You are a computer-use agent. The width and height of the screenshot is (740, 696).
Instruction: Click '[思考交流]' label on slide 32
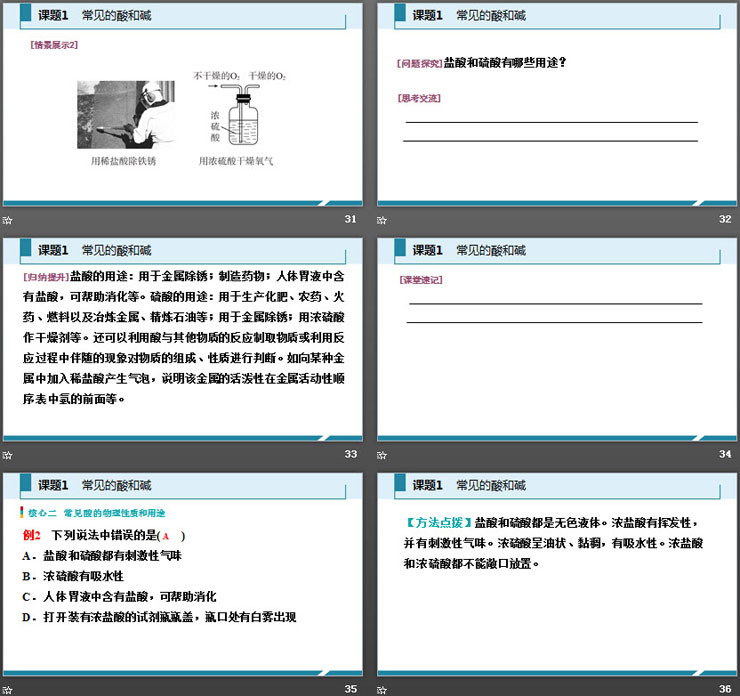coord(419,98)
